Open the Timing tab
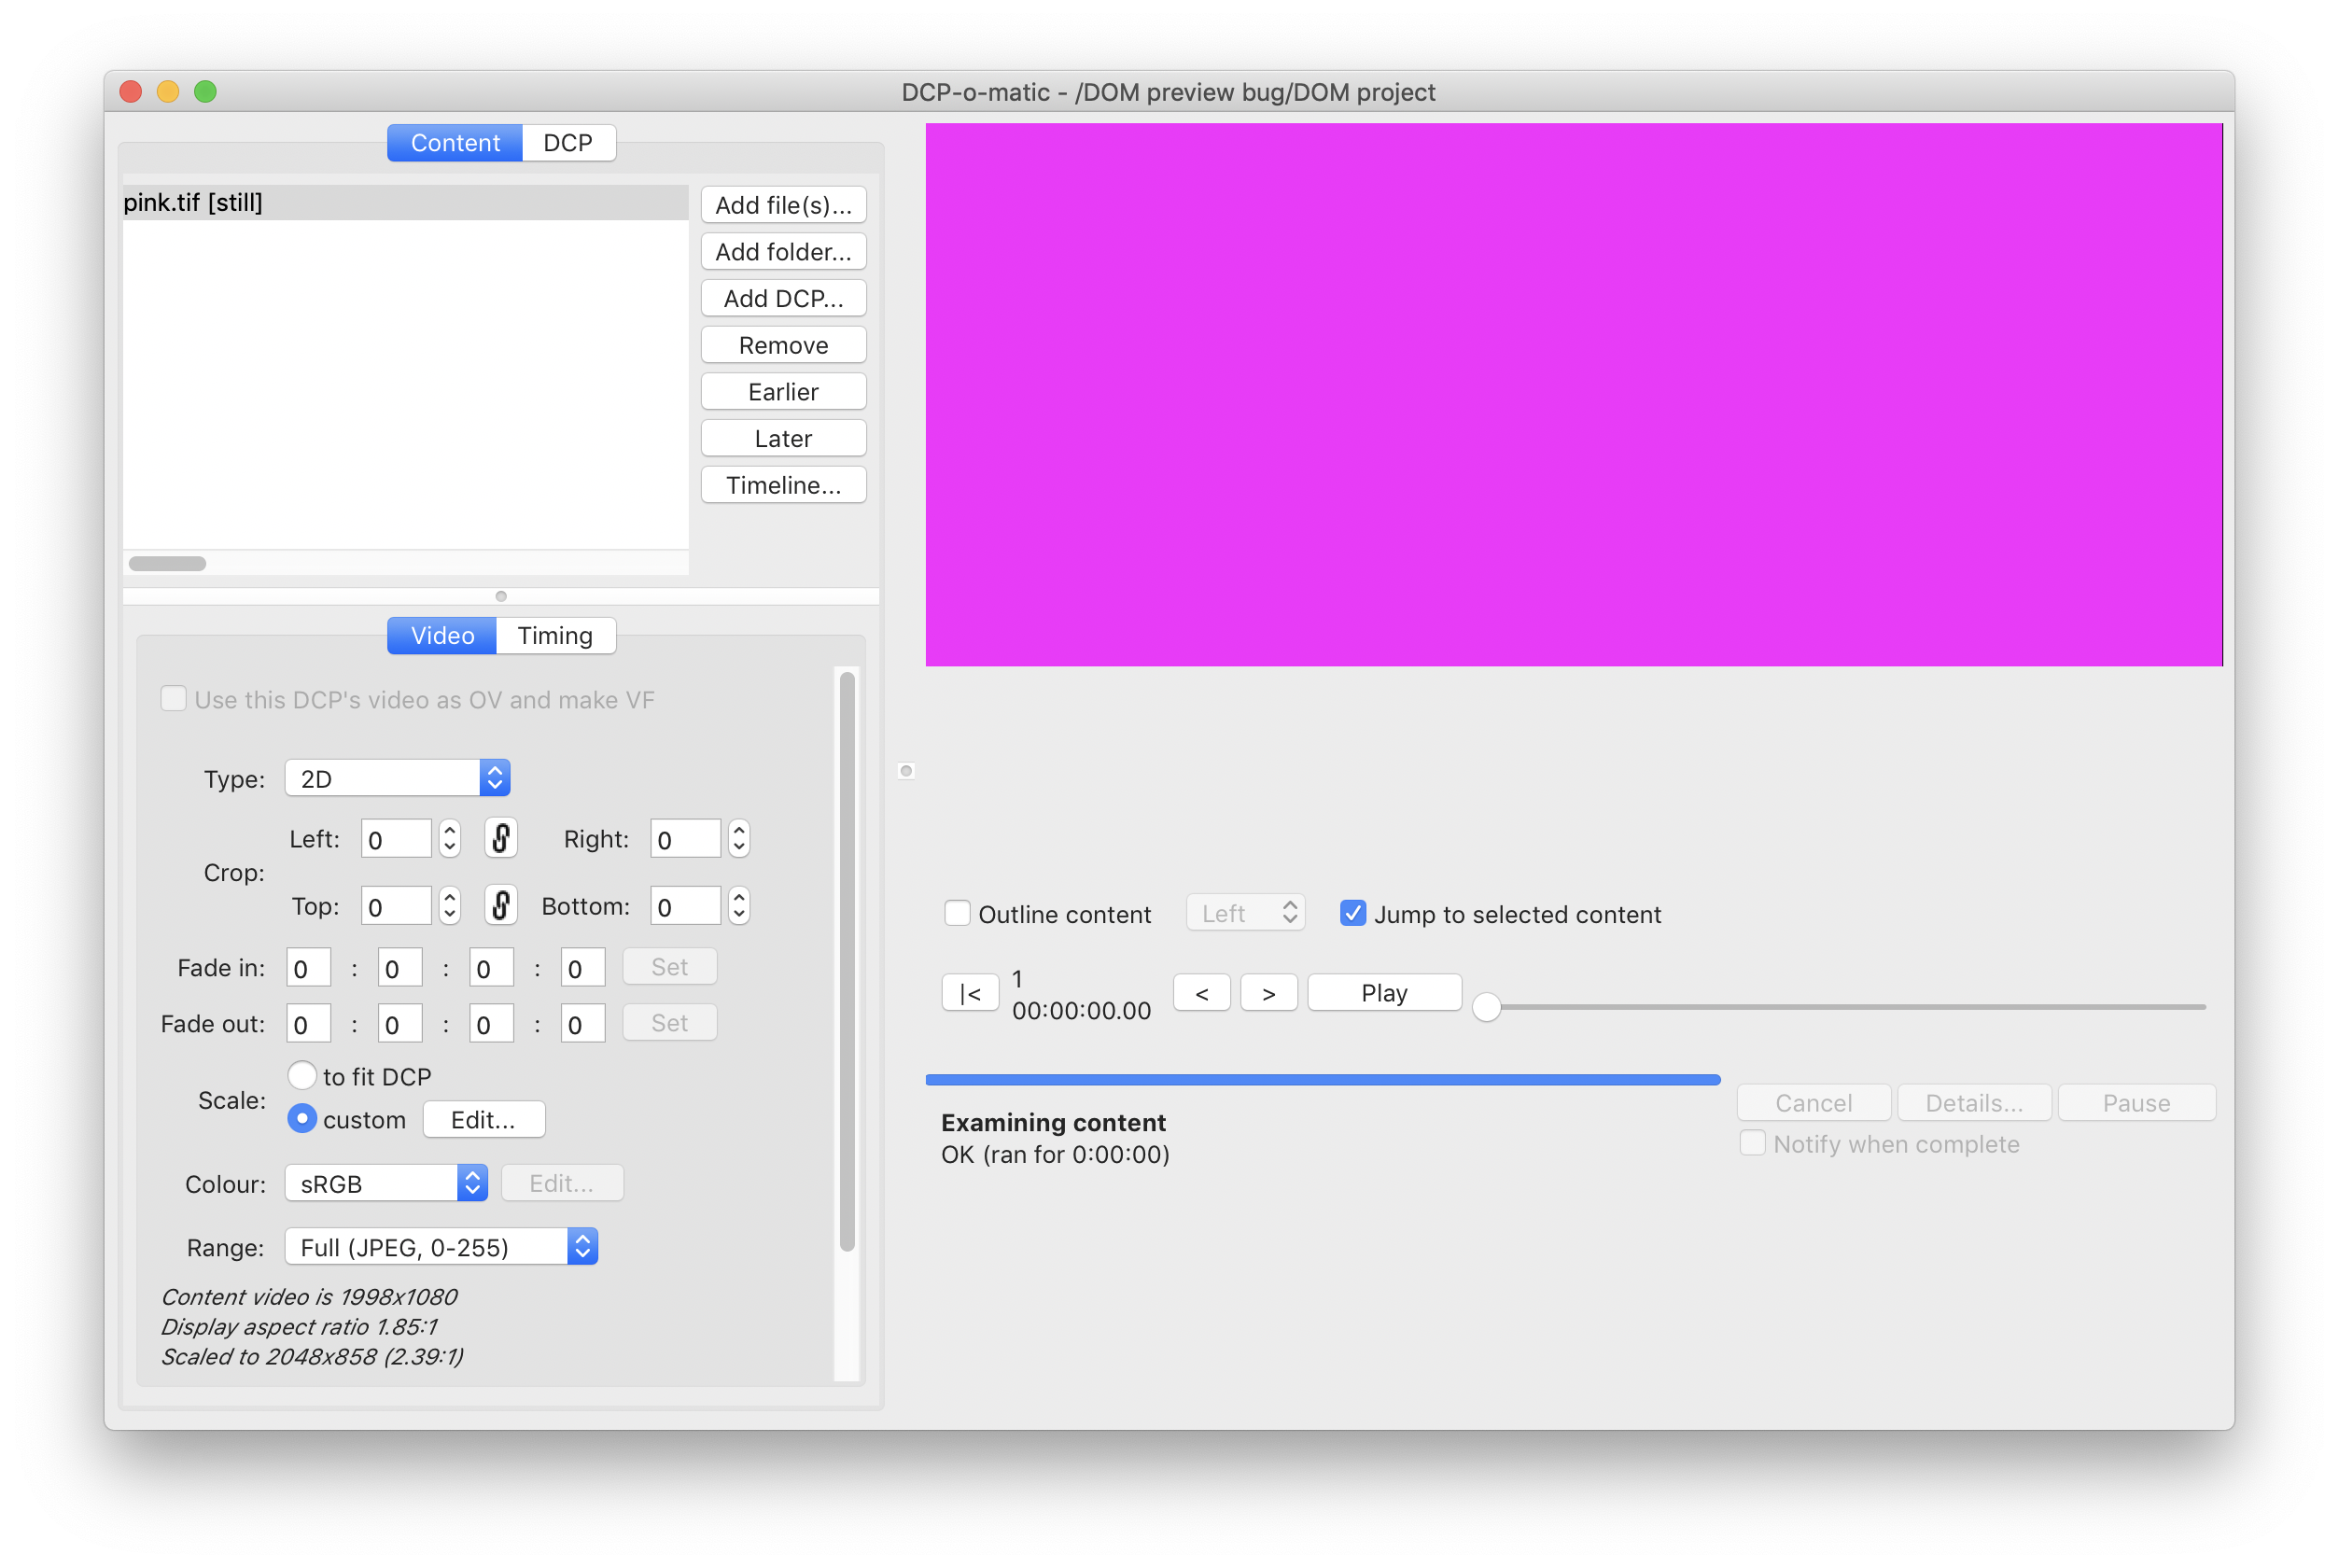2339x1568 pixels. point(555,636)
